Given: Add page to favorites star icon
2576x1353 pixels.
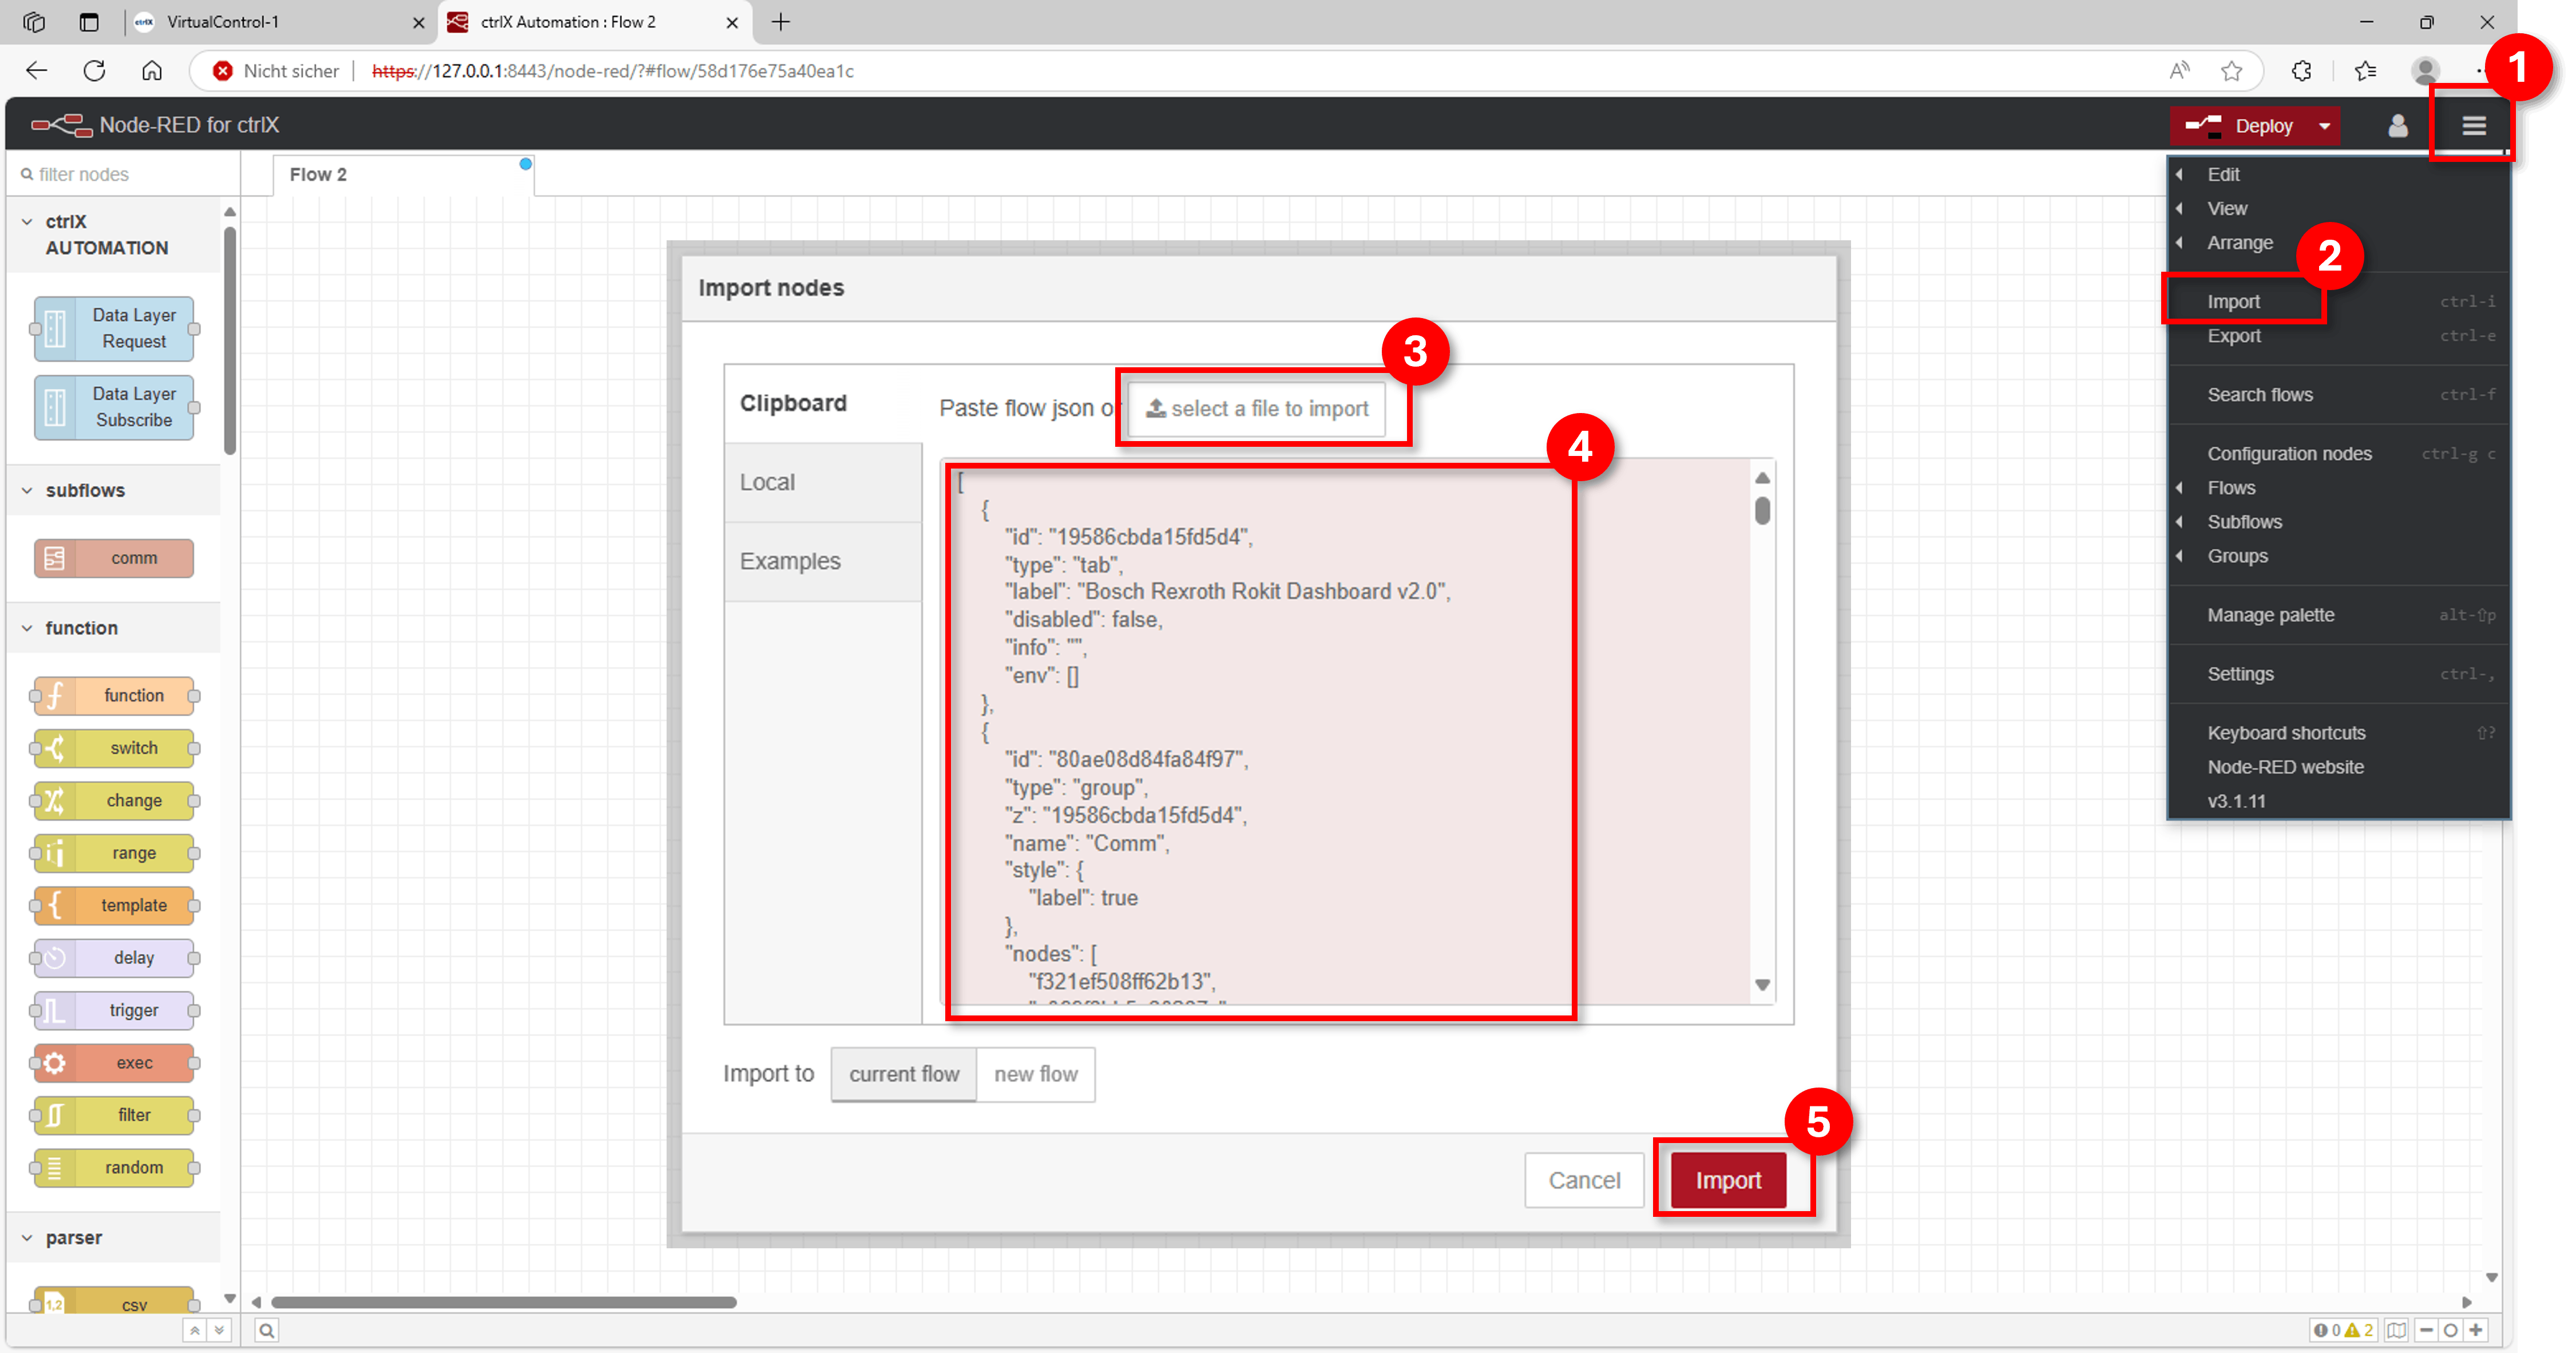Looking at the screenshot, I should 2231,70.
